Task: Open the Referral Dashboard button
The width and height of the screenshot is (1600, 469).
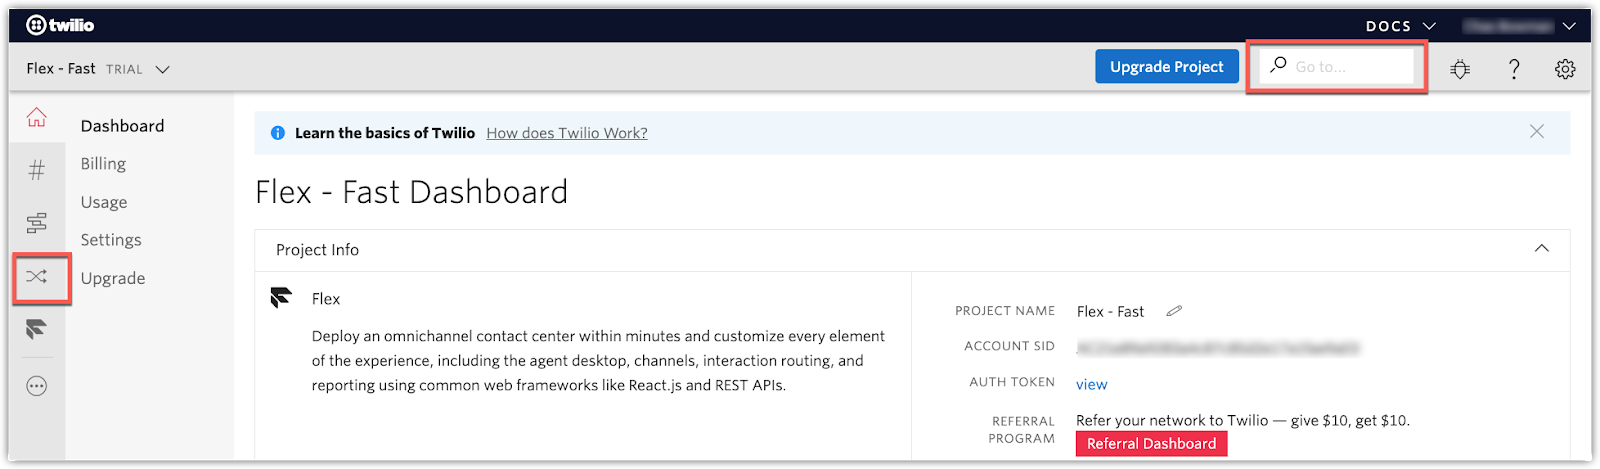Action: click(1151, 444)
